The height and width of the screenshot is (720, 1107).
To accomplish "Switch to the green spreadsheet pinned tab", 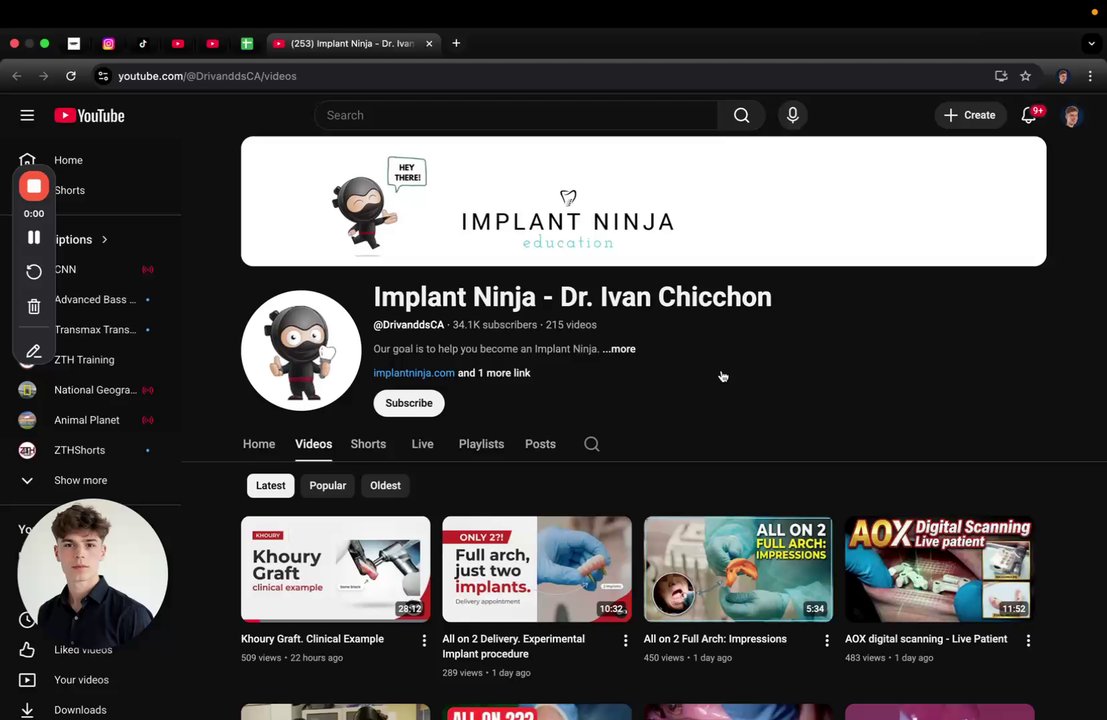I will coord(247,44).
